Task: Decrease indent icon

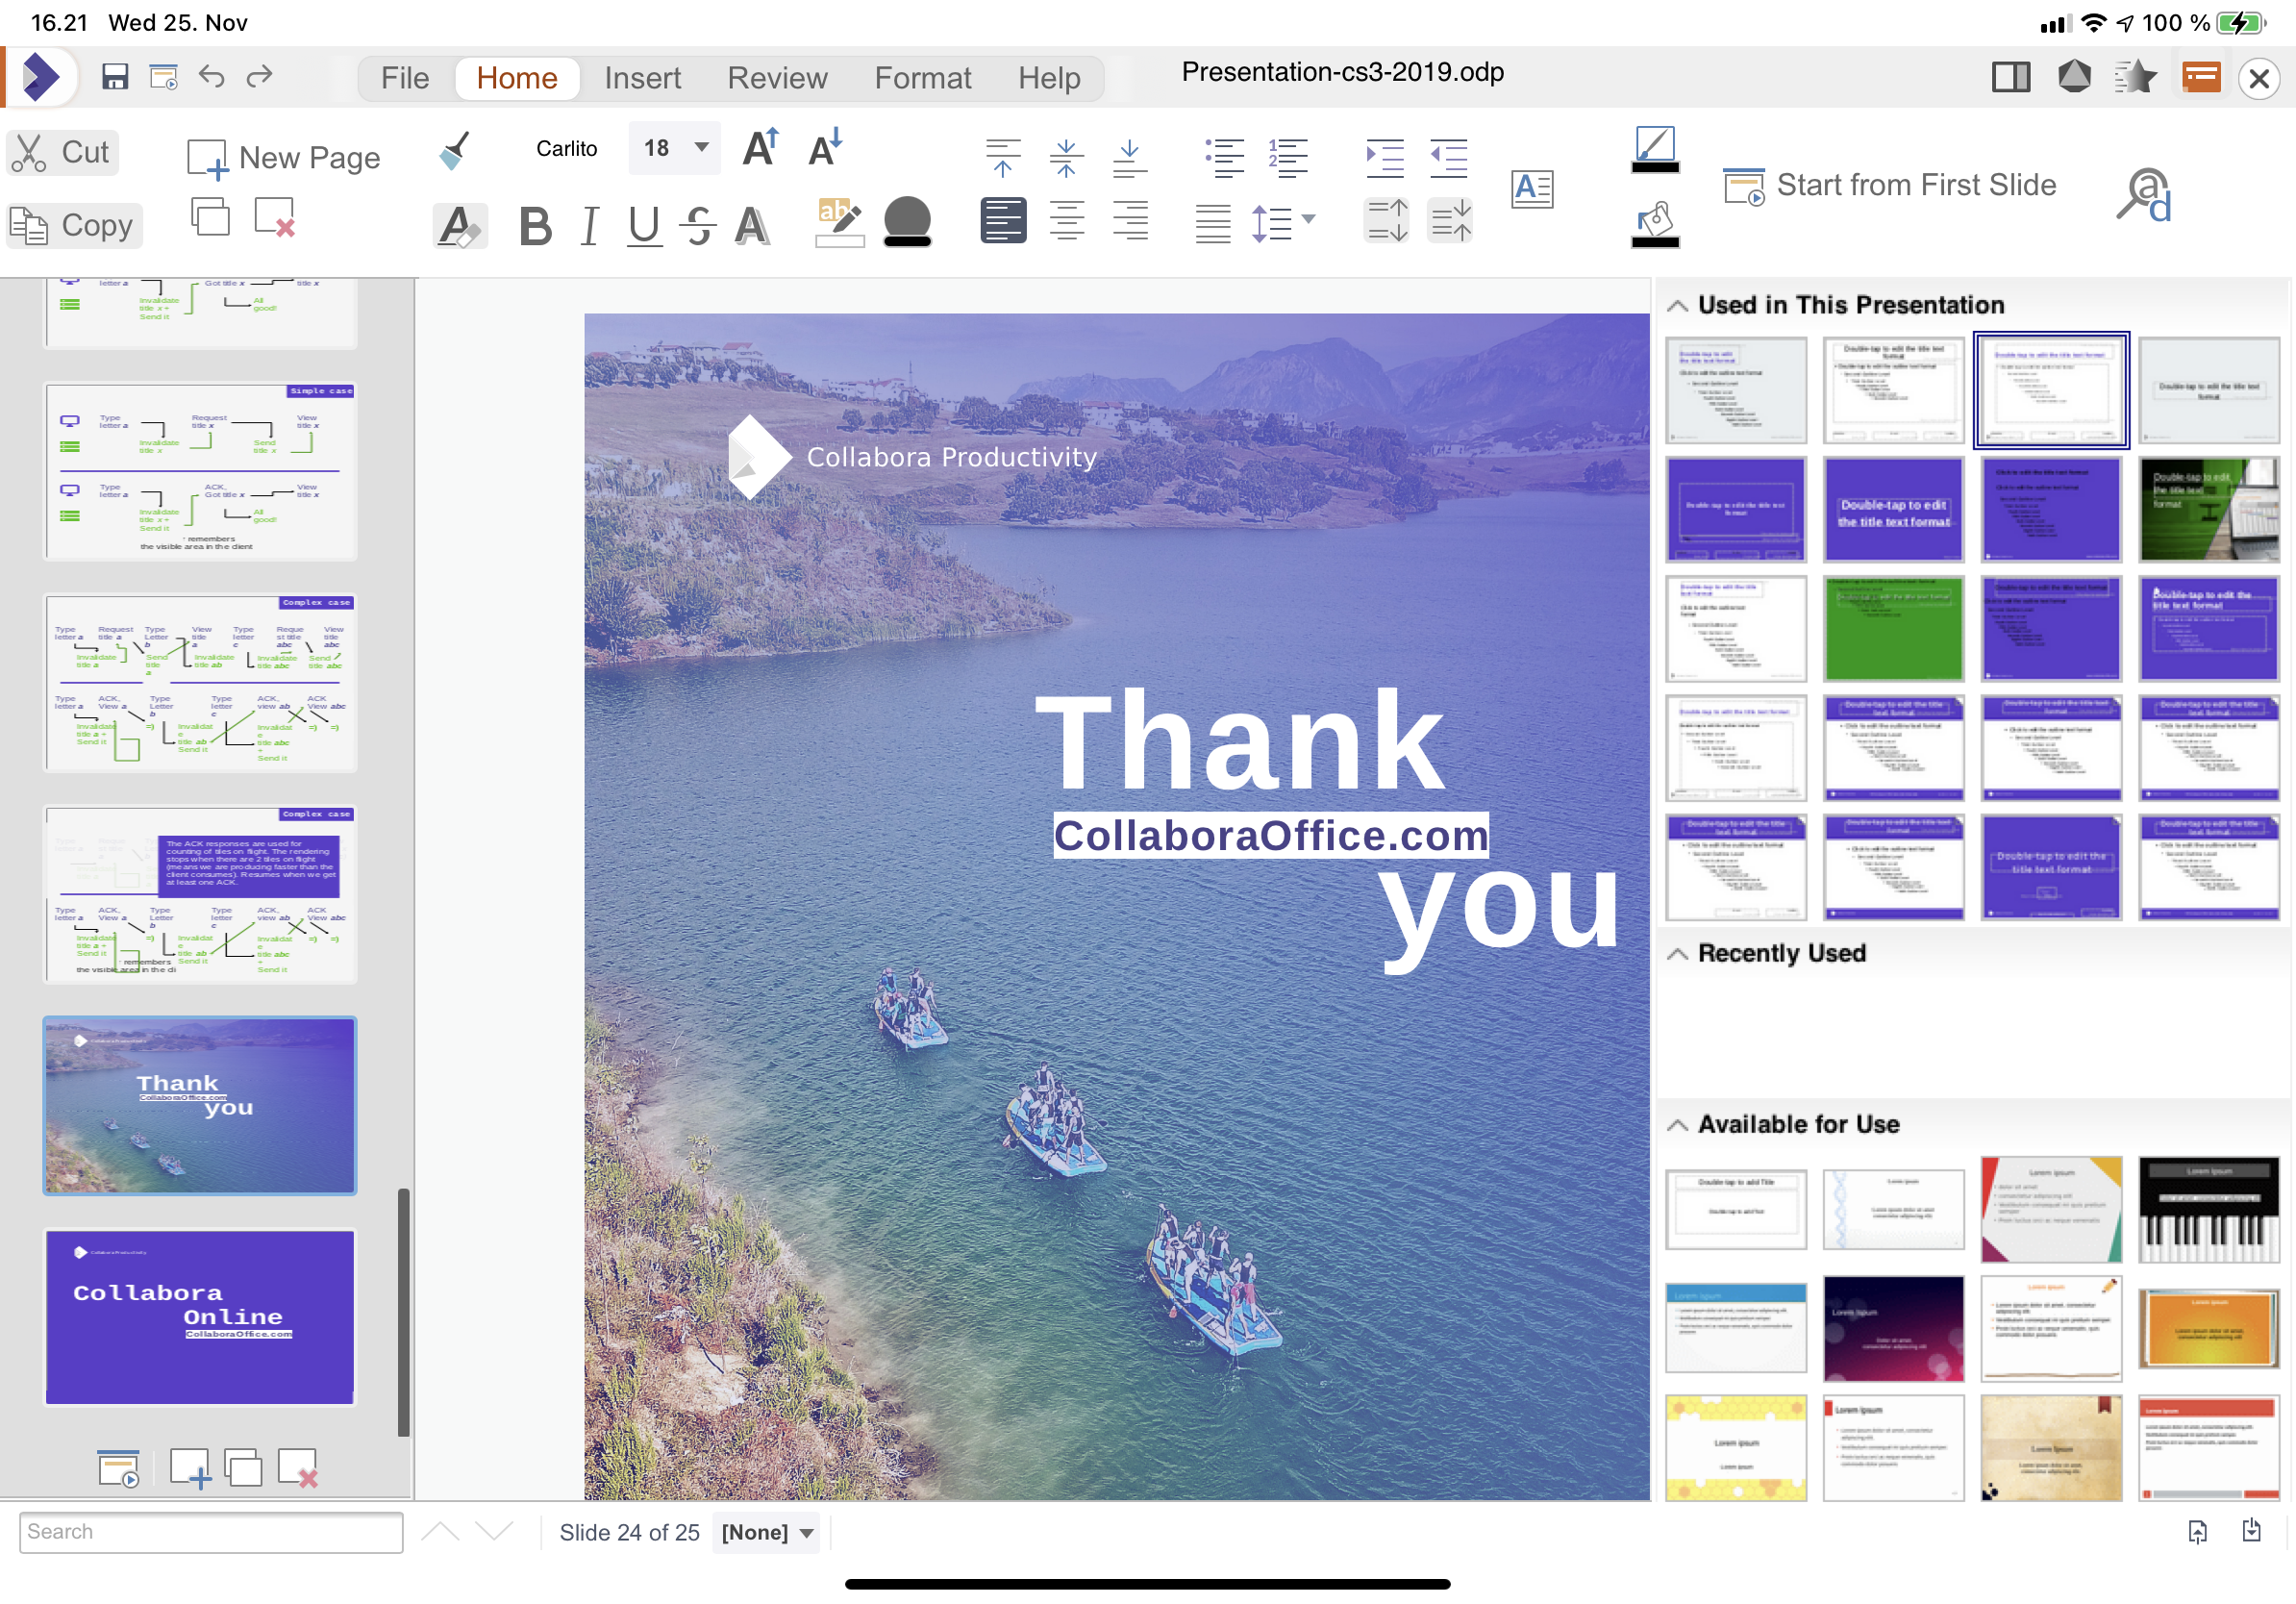Action: click(1448, 158)
